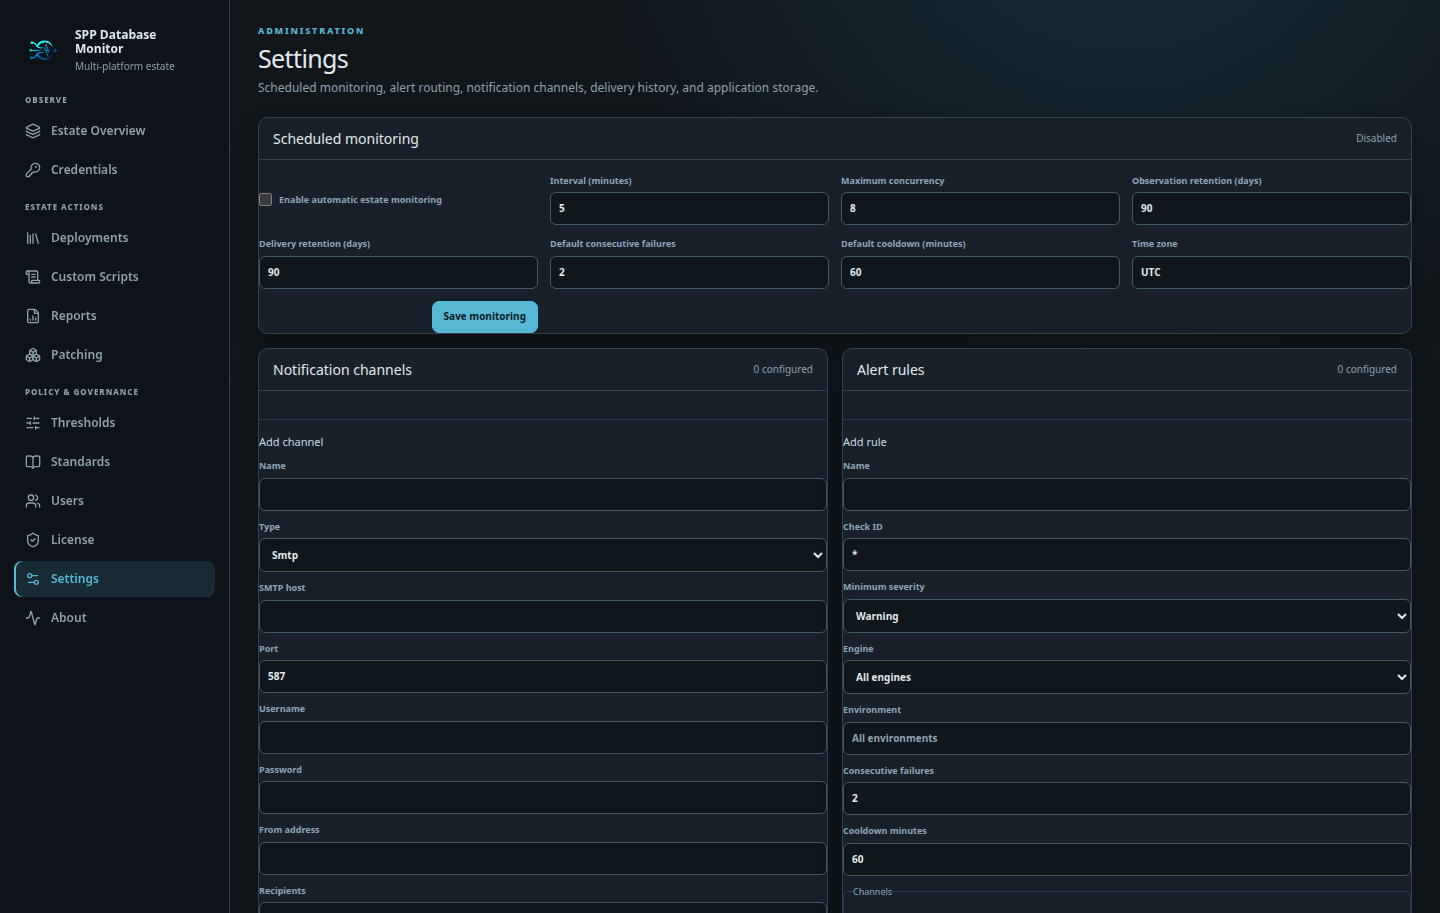Open the Minimum severity dropdown showing Warning
This screenshot has height=913, width=1440.
point(1127,616)
